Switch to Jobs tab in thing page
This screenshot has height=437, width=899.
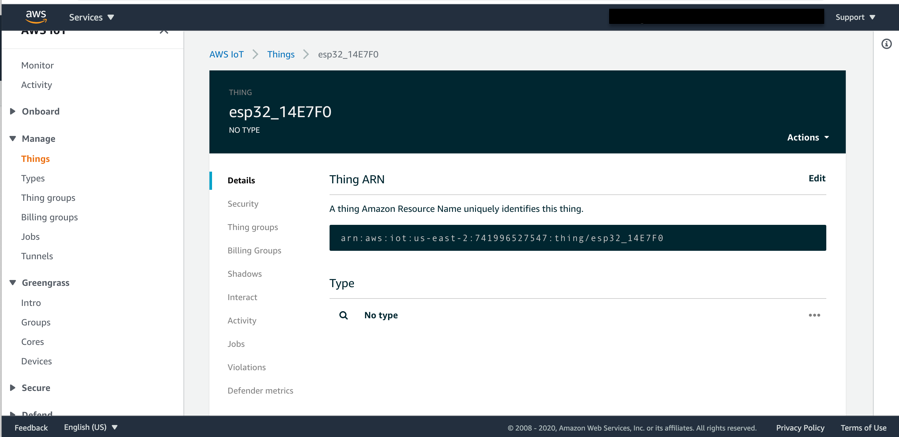click(236, 344)
